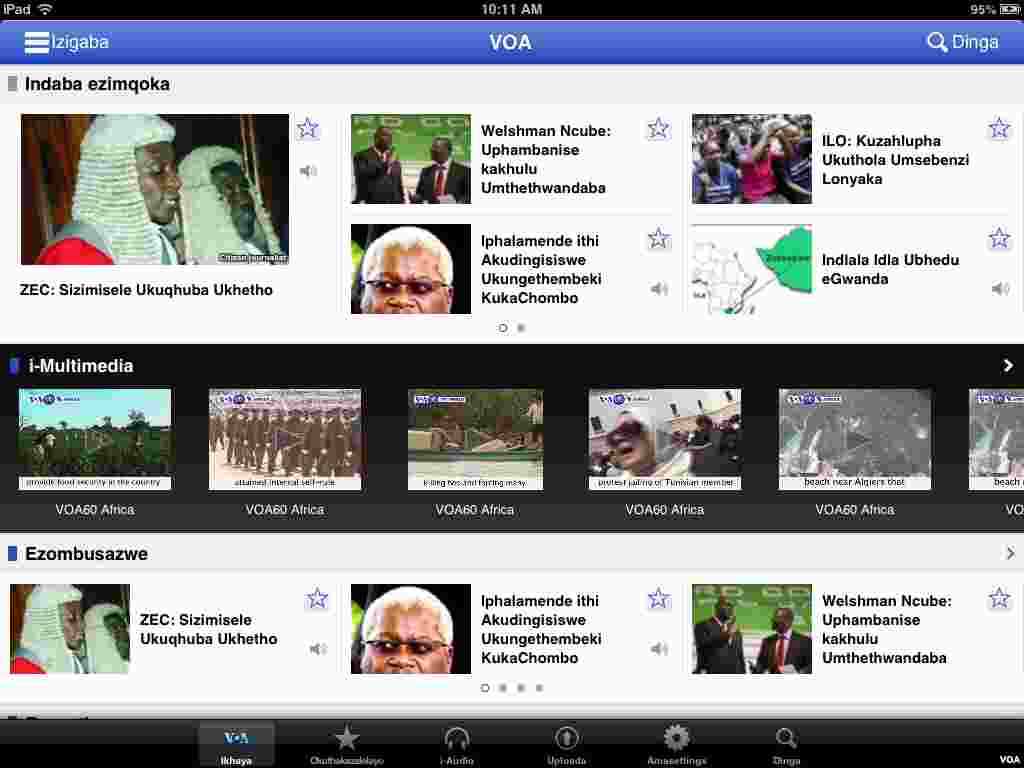This screenshot has width=1024, height=768.
Task: Tap the 10:11 AM status bar clock
Action: (511, 8)
